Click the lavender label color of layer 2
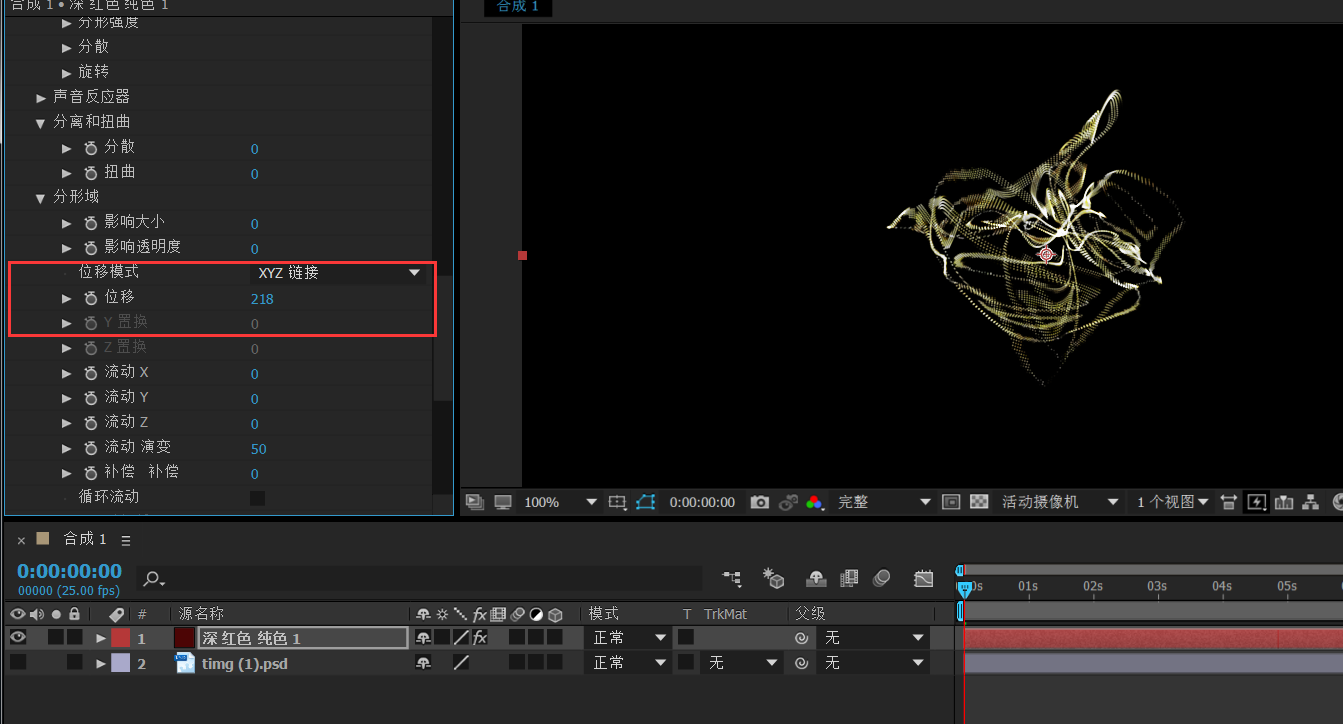Viewport: 1343px width, 724px height. (120, 663)
